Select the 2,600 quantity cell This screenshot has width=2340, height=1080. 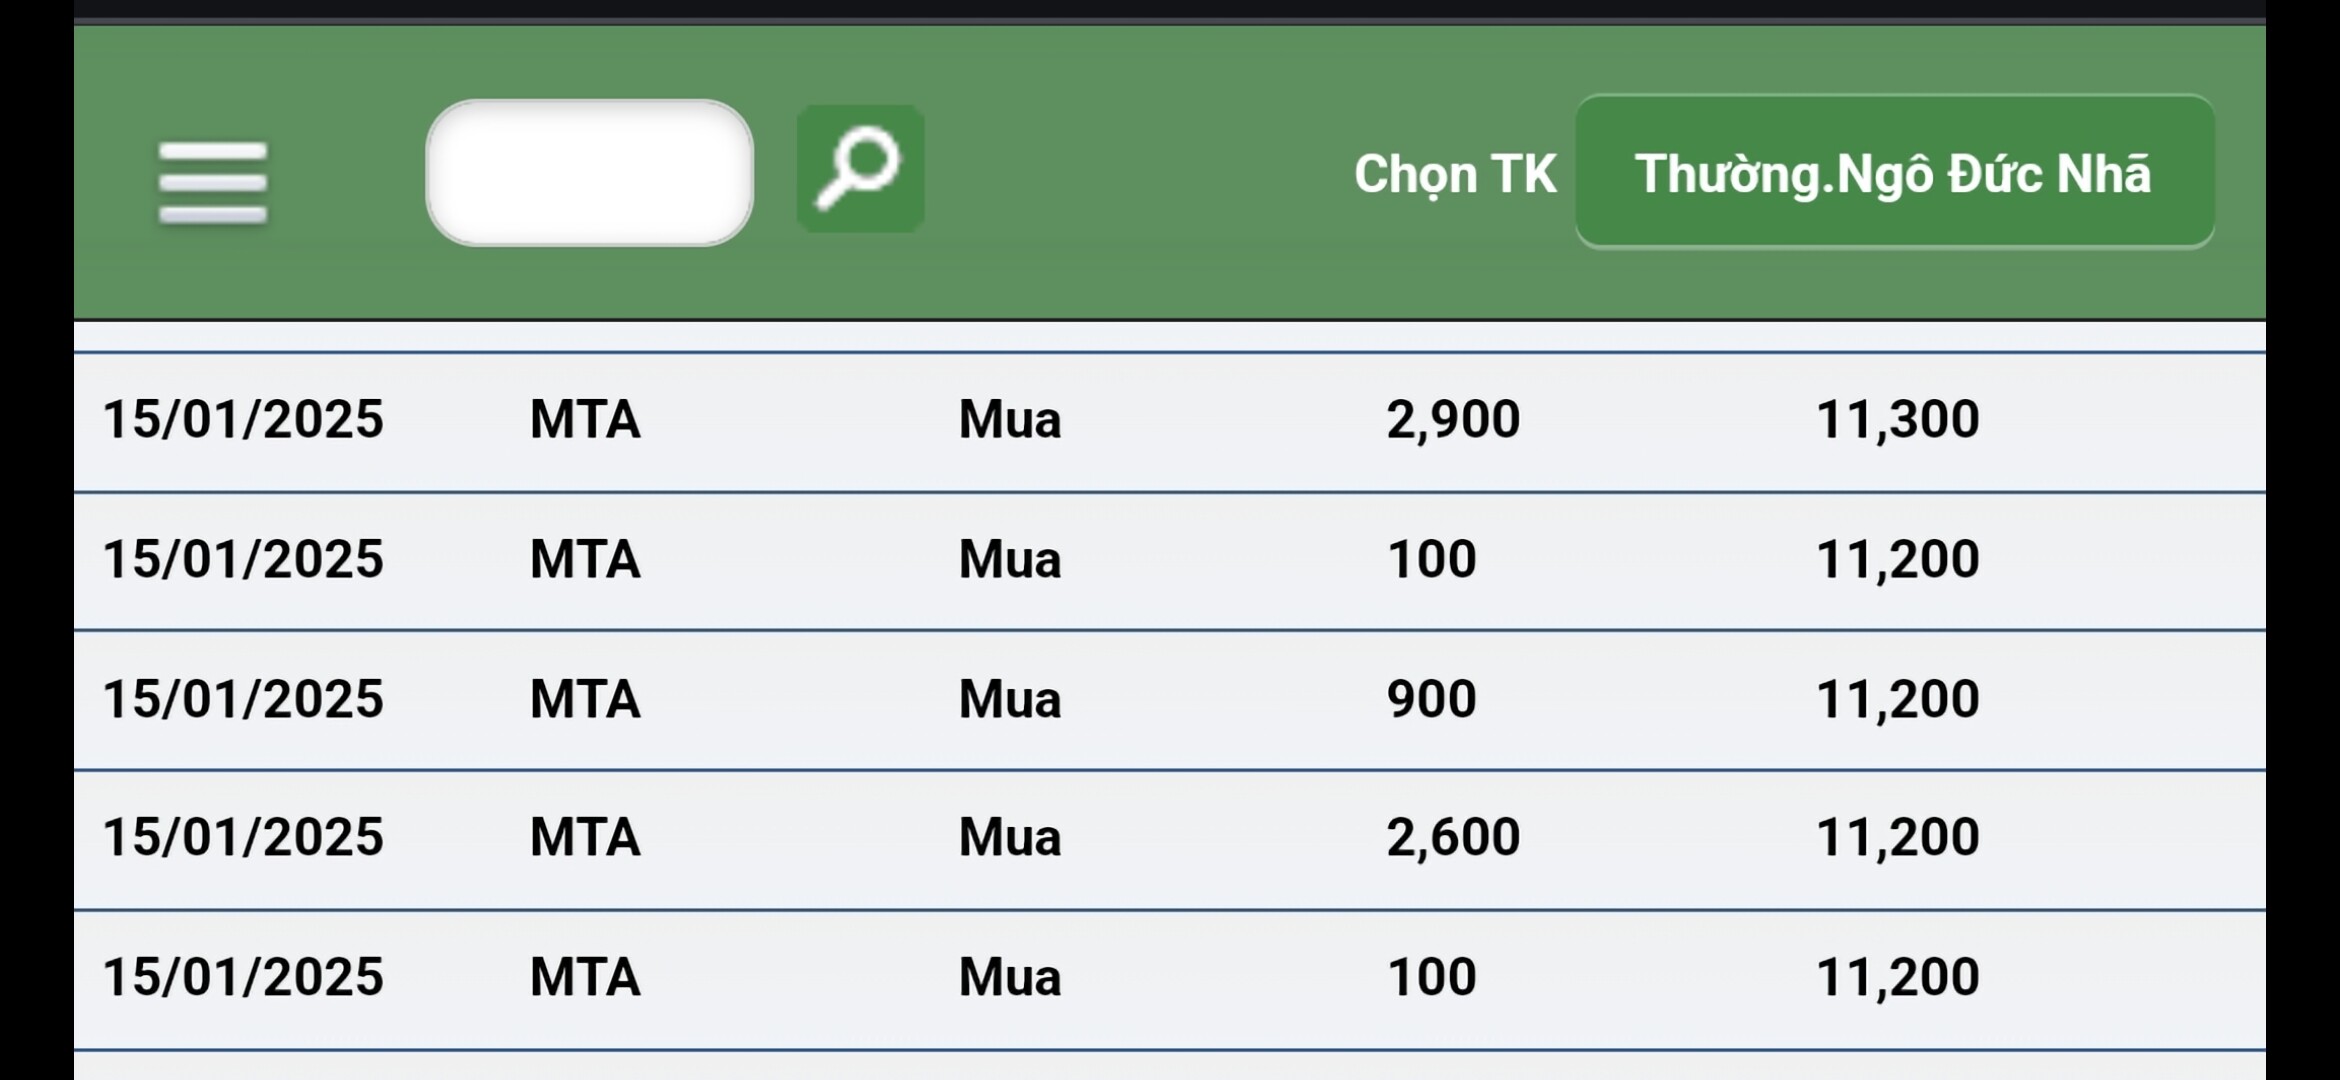tap(1452, 837)
